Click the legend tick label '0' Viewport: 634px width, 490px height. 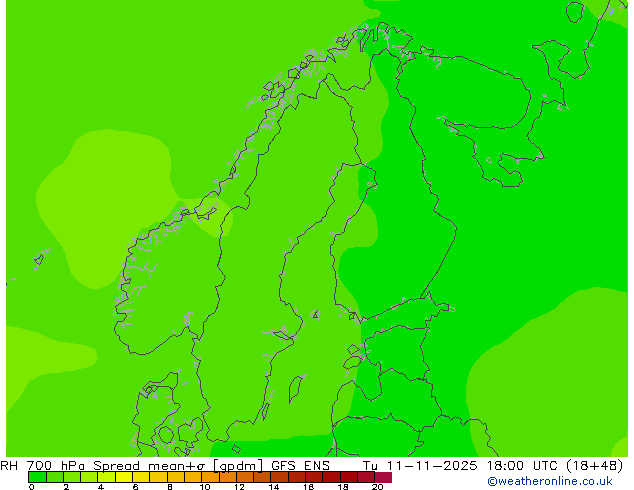(x=31, y=487)
